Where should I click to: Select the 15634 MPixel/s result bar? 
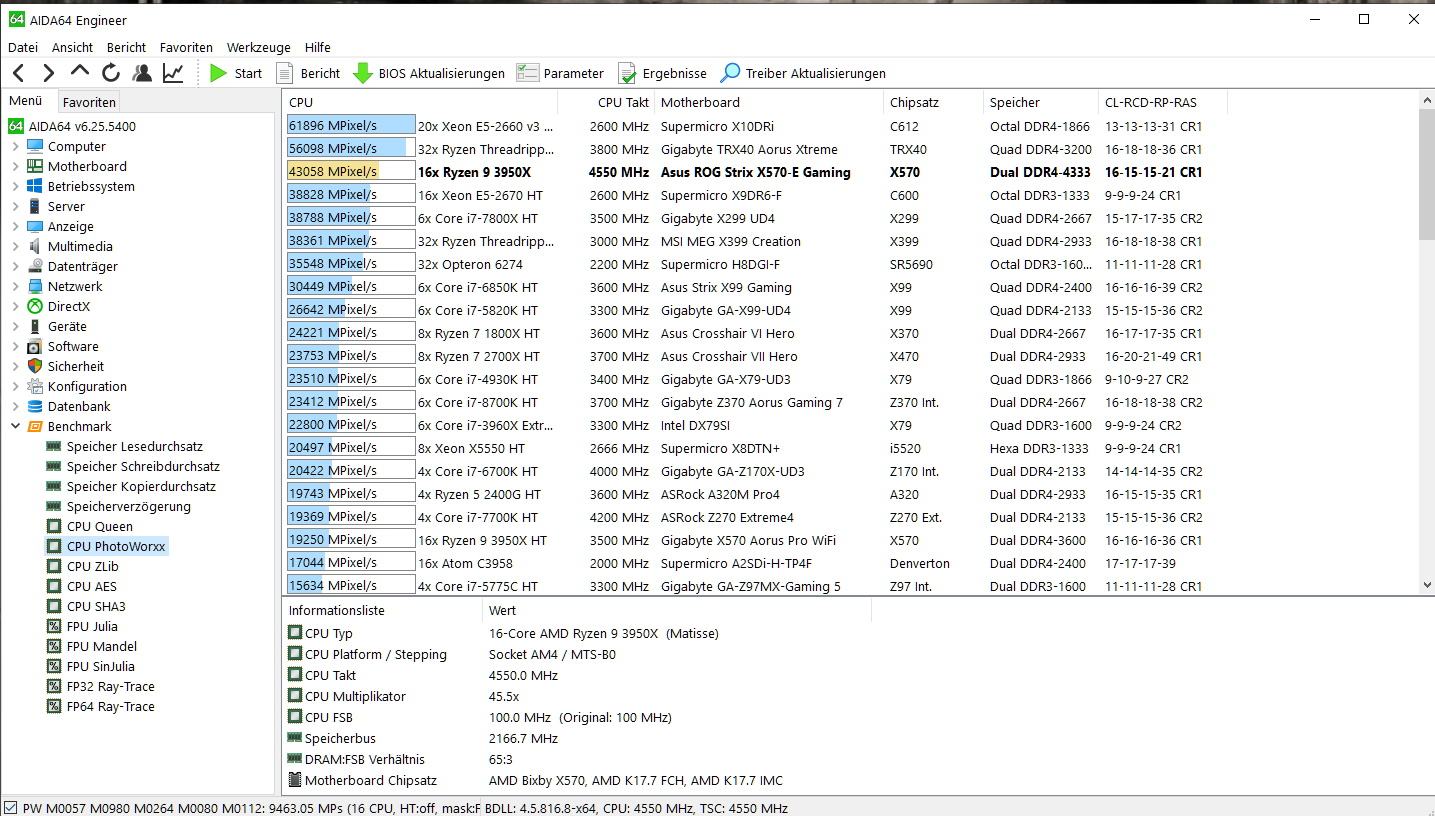click(x=351, y=586)
